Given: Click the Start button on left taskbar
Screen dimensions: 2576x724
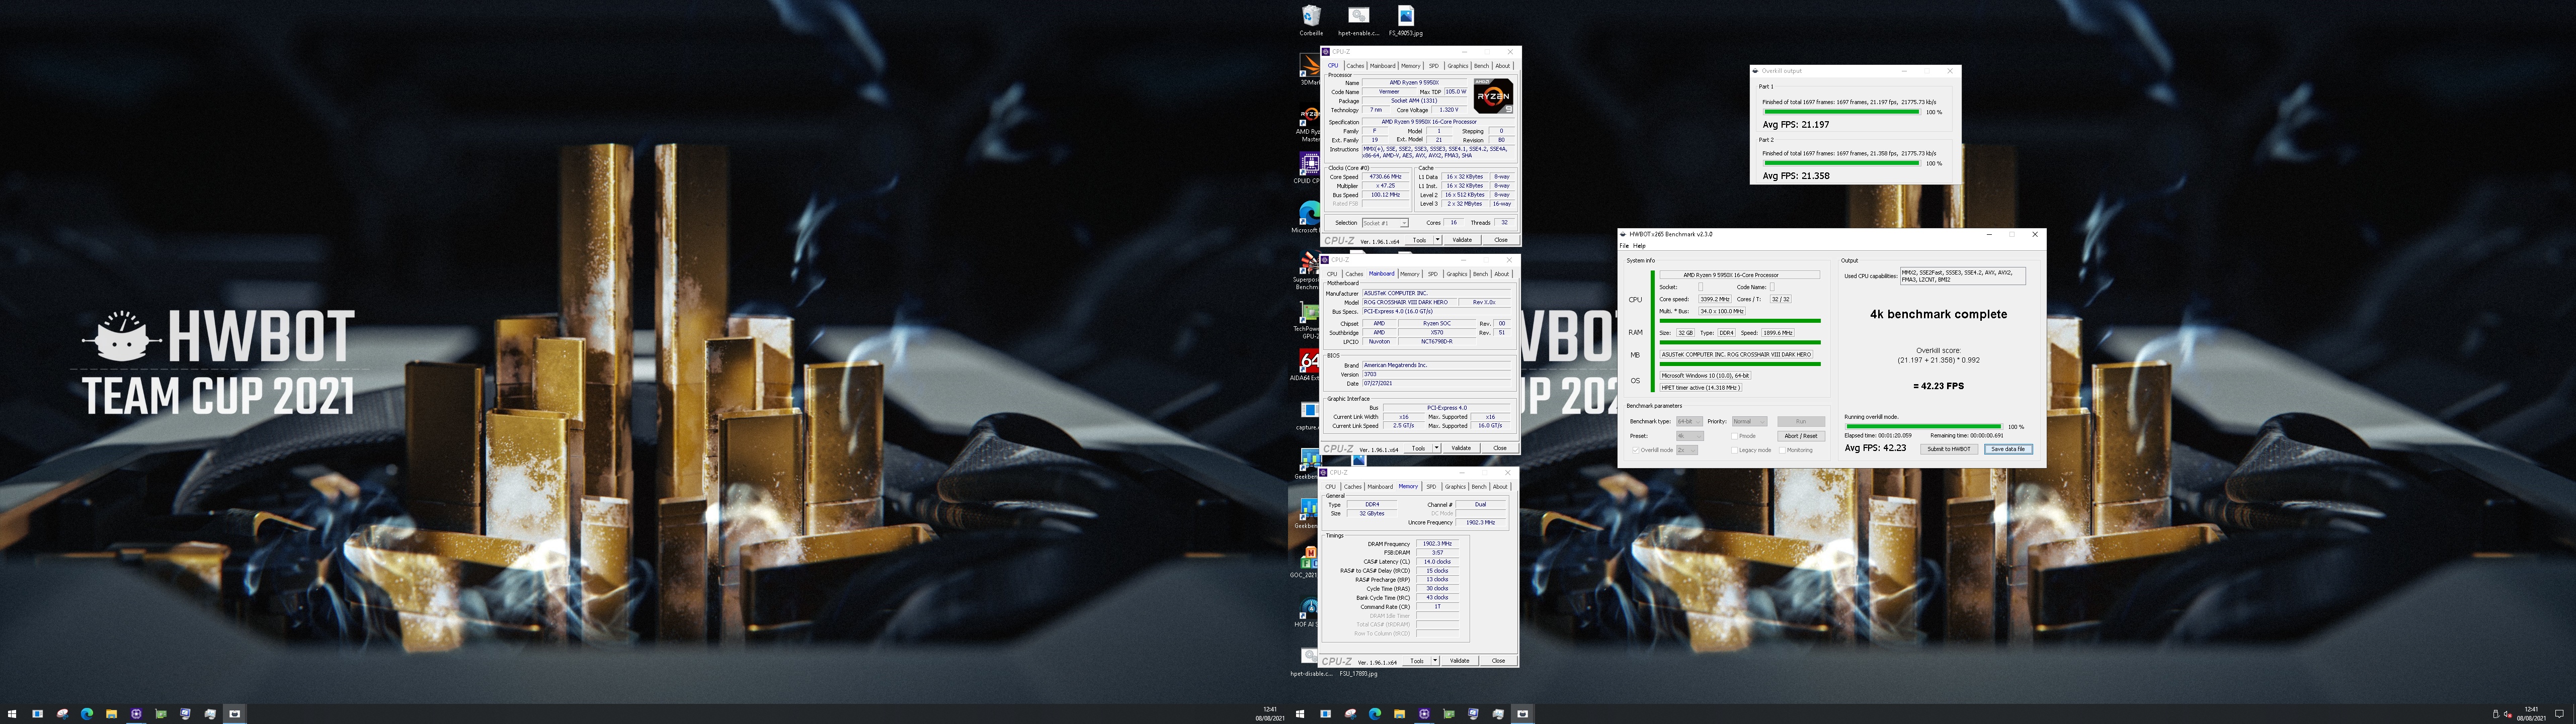Looking at the screenshot, I should point(12,714).
